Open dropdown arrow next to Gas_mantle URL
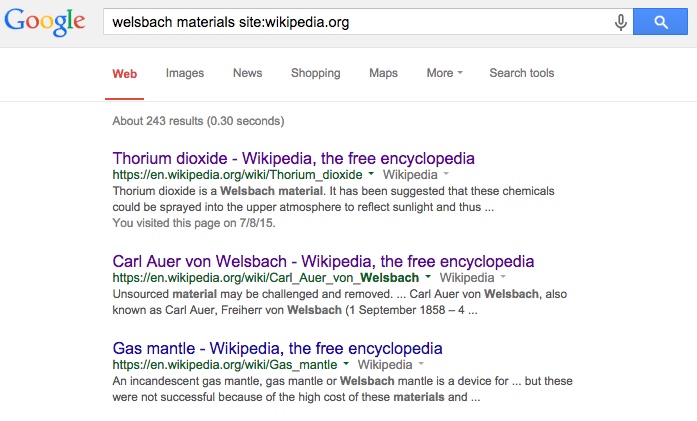Screen dimensions: 697x421 click(x=346, y=364)
